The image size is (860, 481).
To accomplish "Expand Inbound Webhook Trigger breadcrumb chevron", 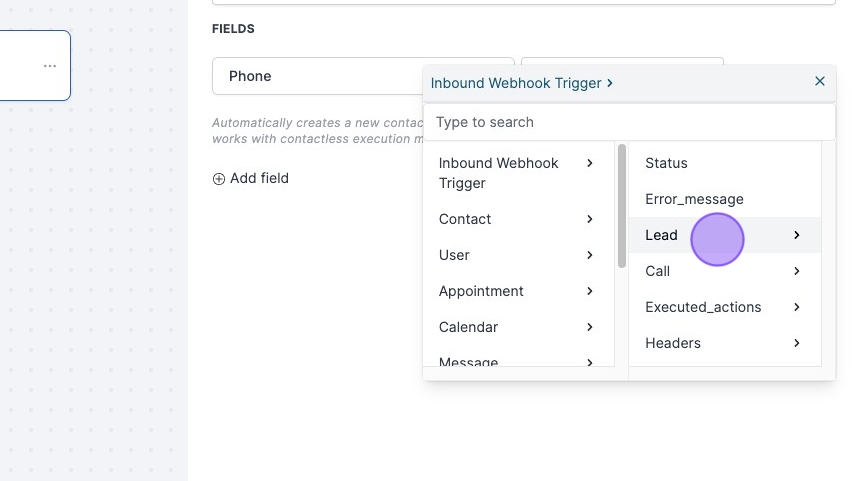I will point(610,84).
